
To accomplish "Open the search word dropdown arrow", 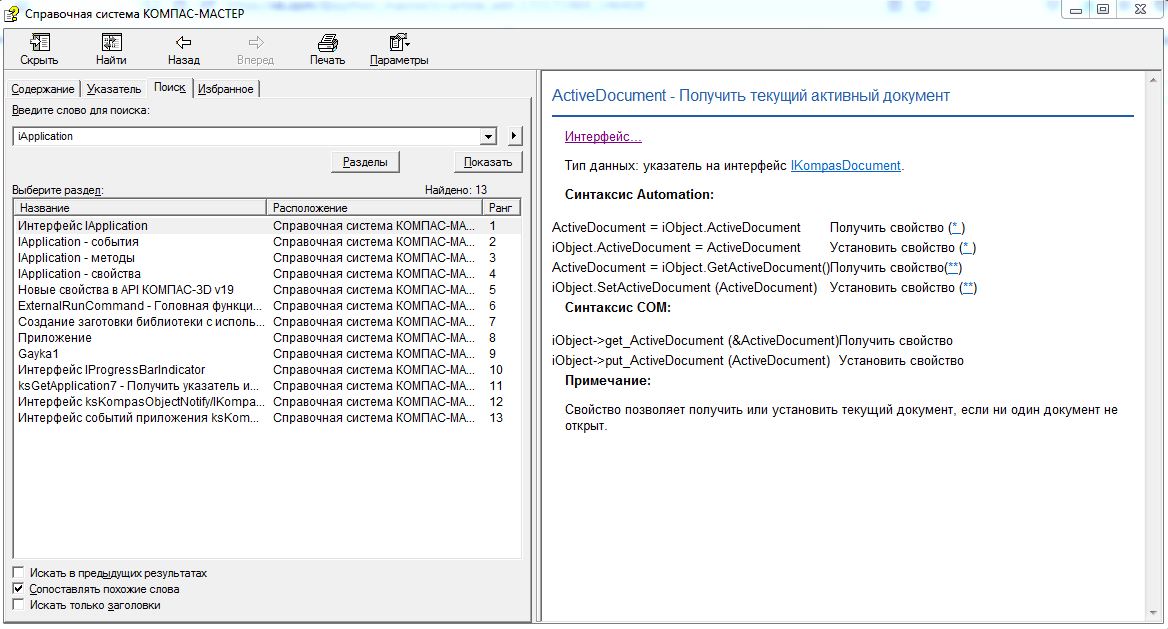I will pos(488,136).
